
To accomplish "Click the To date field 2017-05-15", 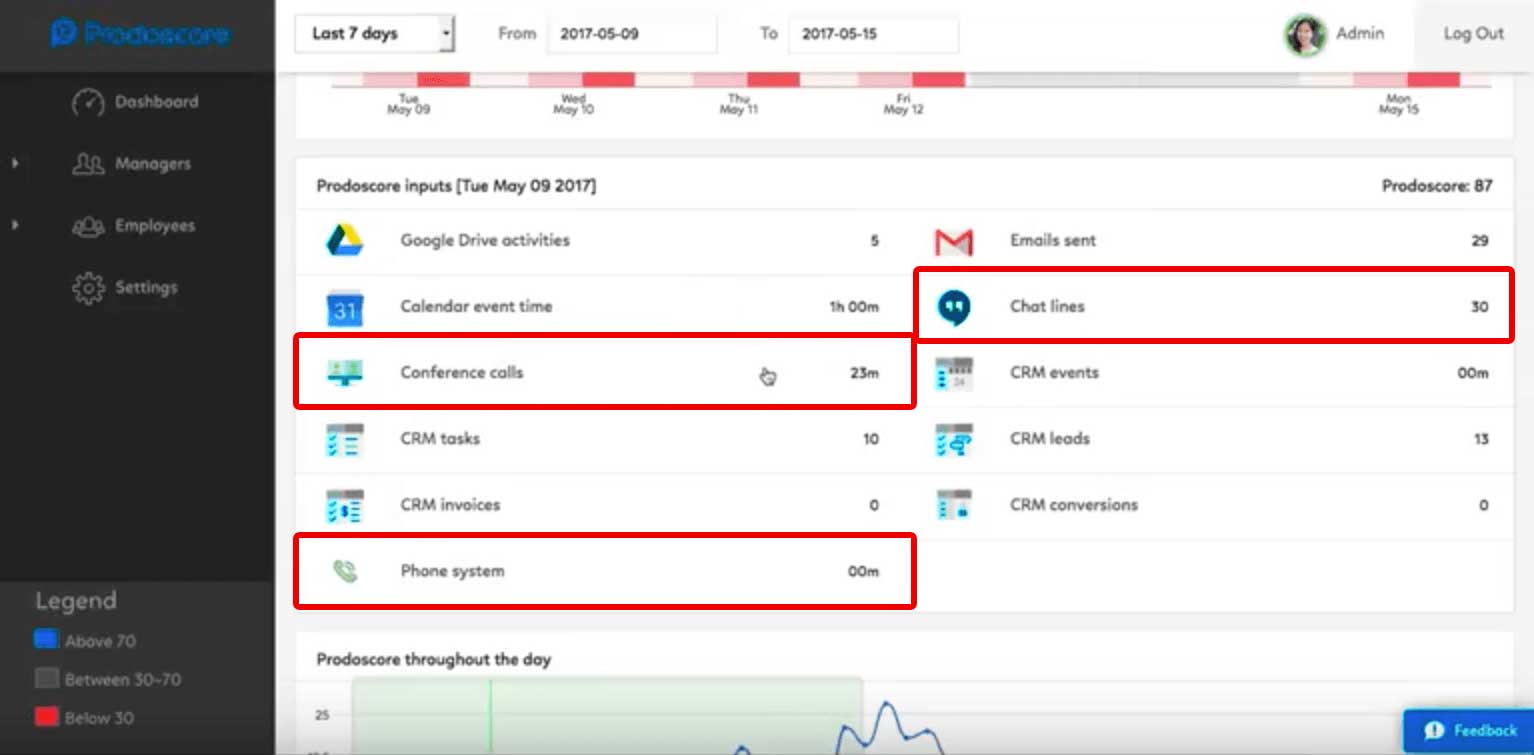I will tap(873, 34).
